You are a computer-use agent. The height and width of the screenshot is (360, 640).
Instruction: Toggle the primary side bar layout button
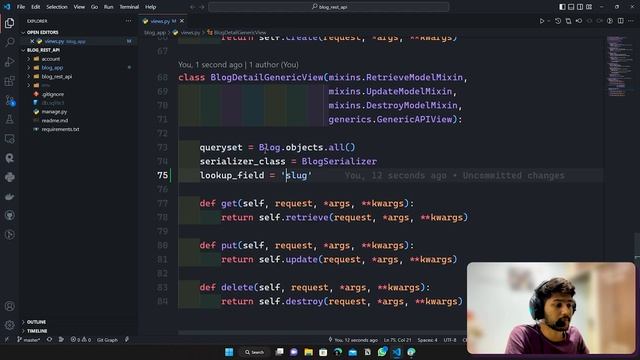click(x=562, y=7)
